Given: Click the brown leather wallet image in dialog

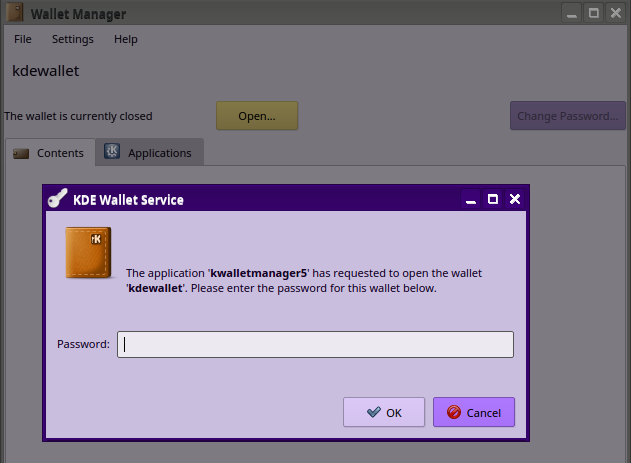Looking at the screenshot, I should (x=88, y=253).
